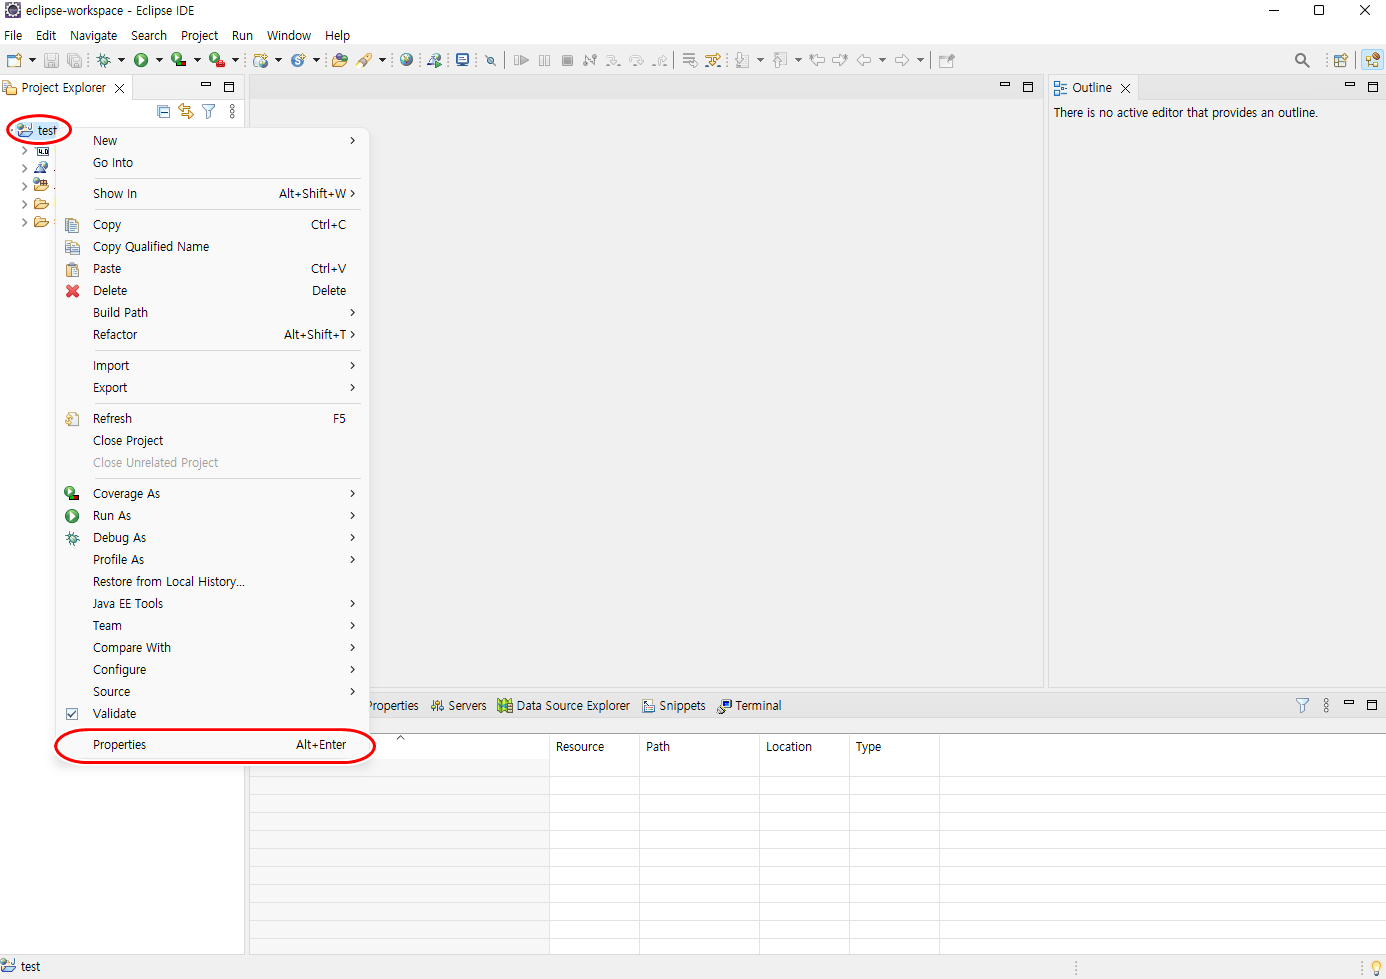Open Run As submenu in context menu
Image resolution: width=1386 pixels, height=979 pixels.
click(x=213, y=516)
